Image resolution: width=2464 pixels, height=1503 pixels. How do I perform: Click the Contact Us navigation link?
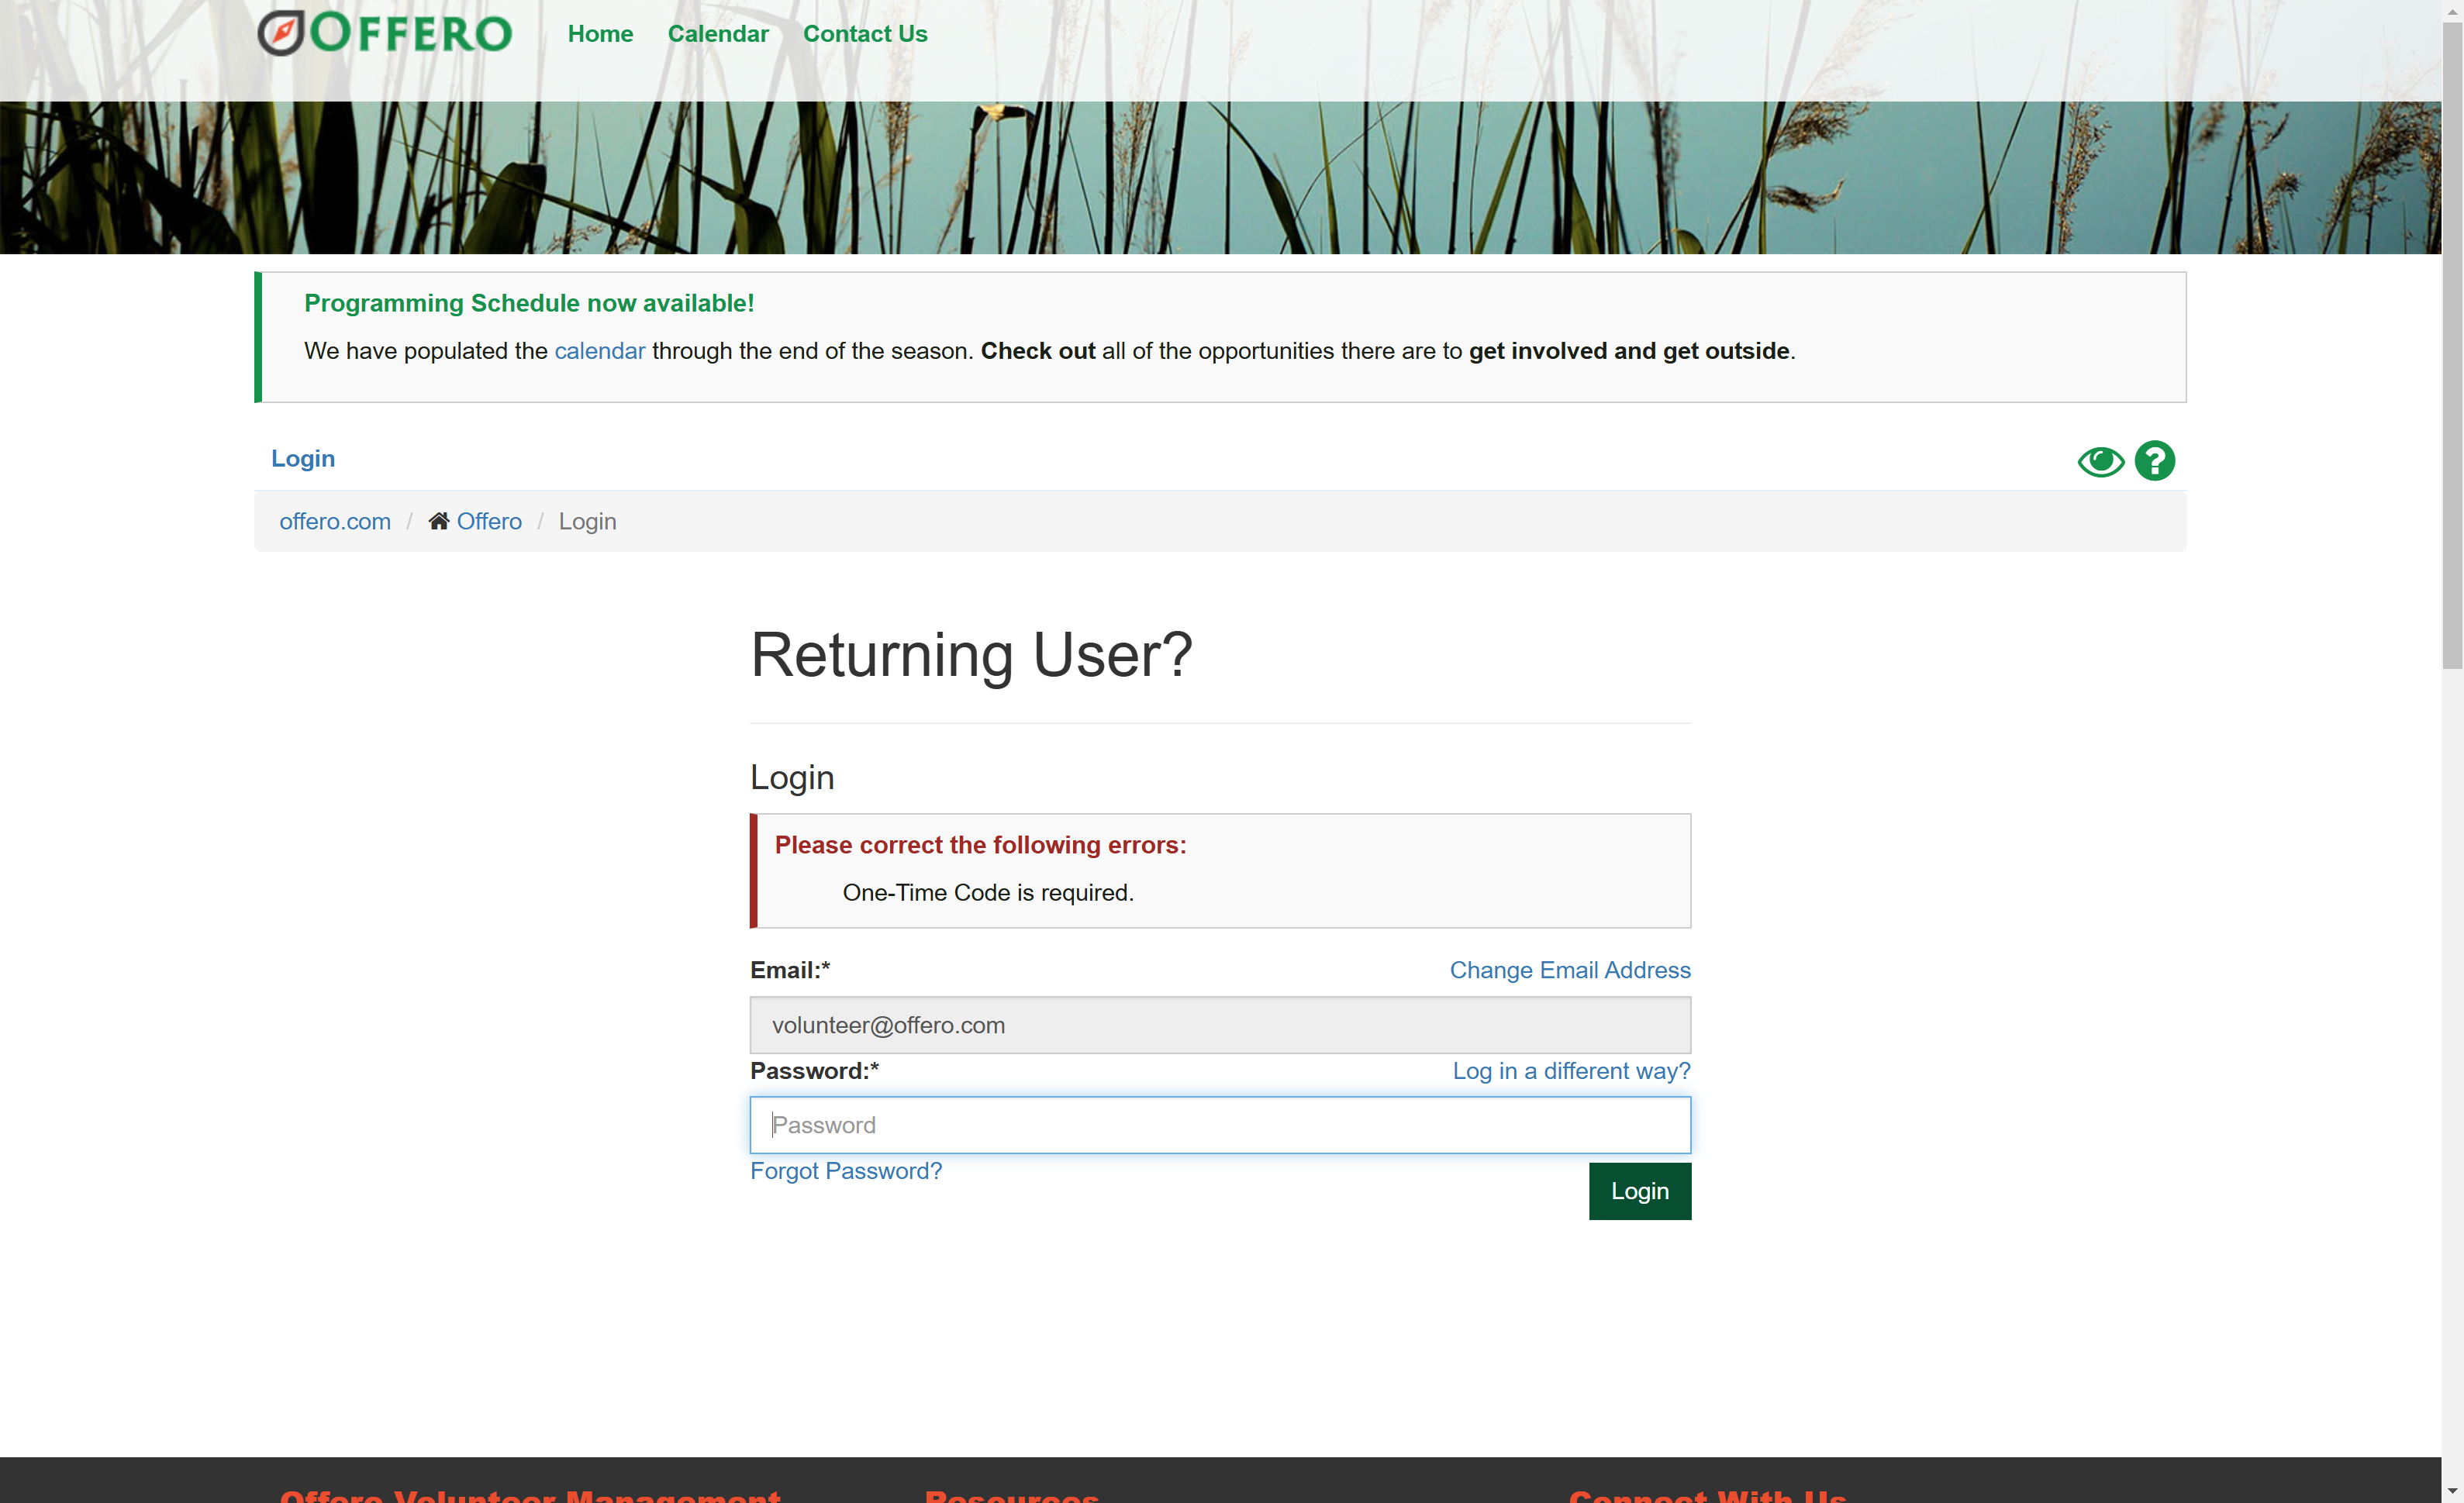click(x=866, y=33)
